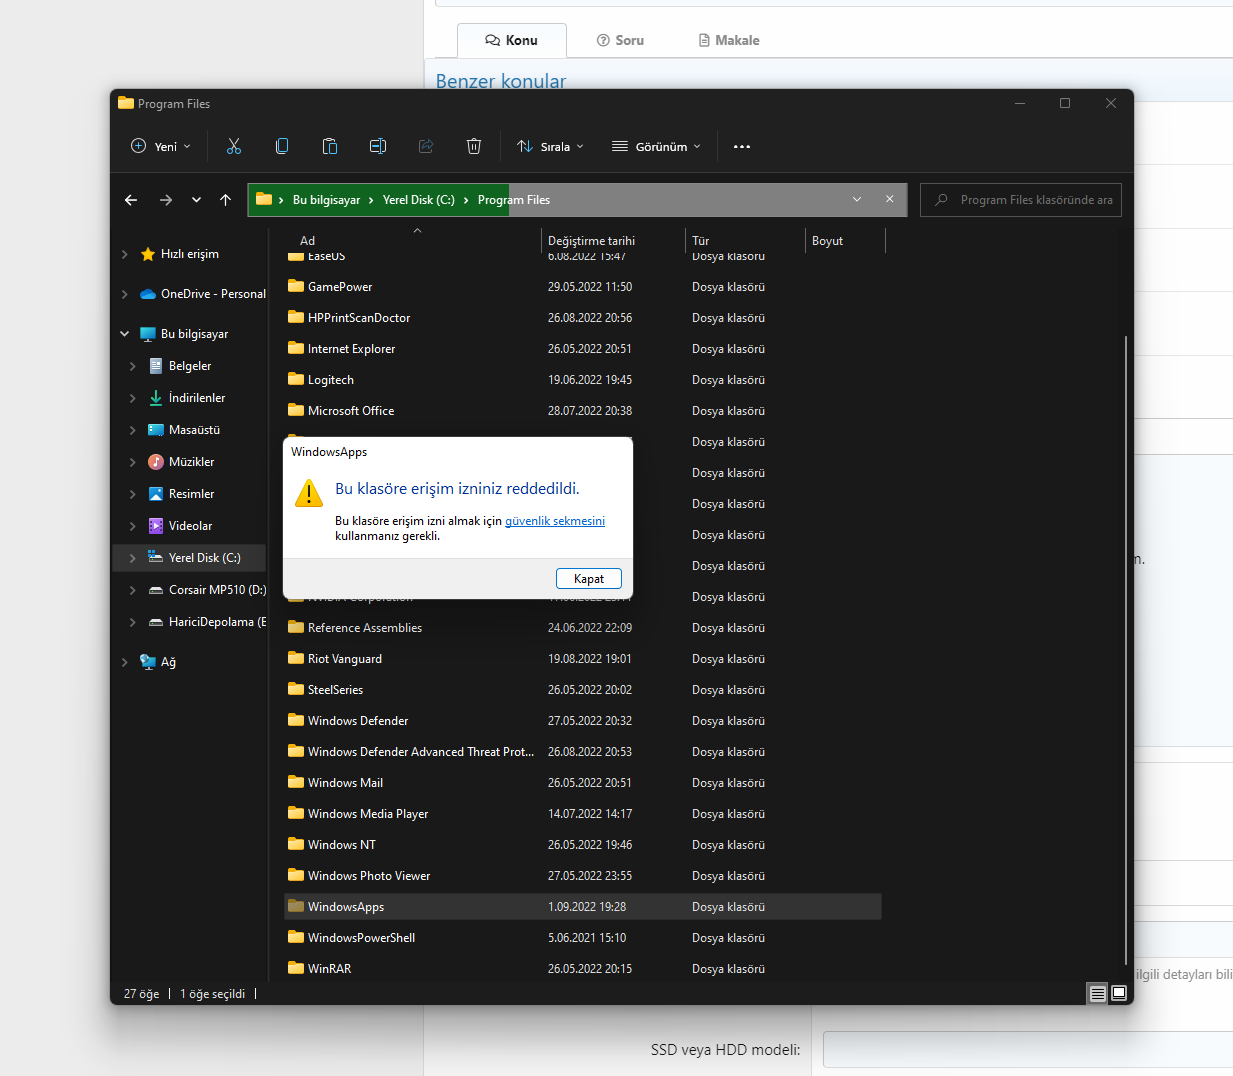Screen dimensions: 1233x1076
Task: Select Masaüstü in the navigation pane
Action: [194, 430]
